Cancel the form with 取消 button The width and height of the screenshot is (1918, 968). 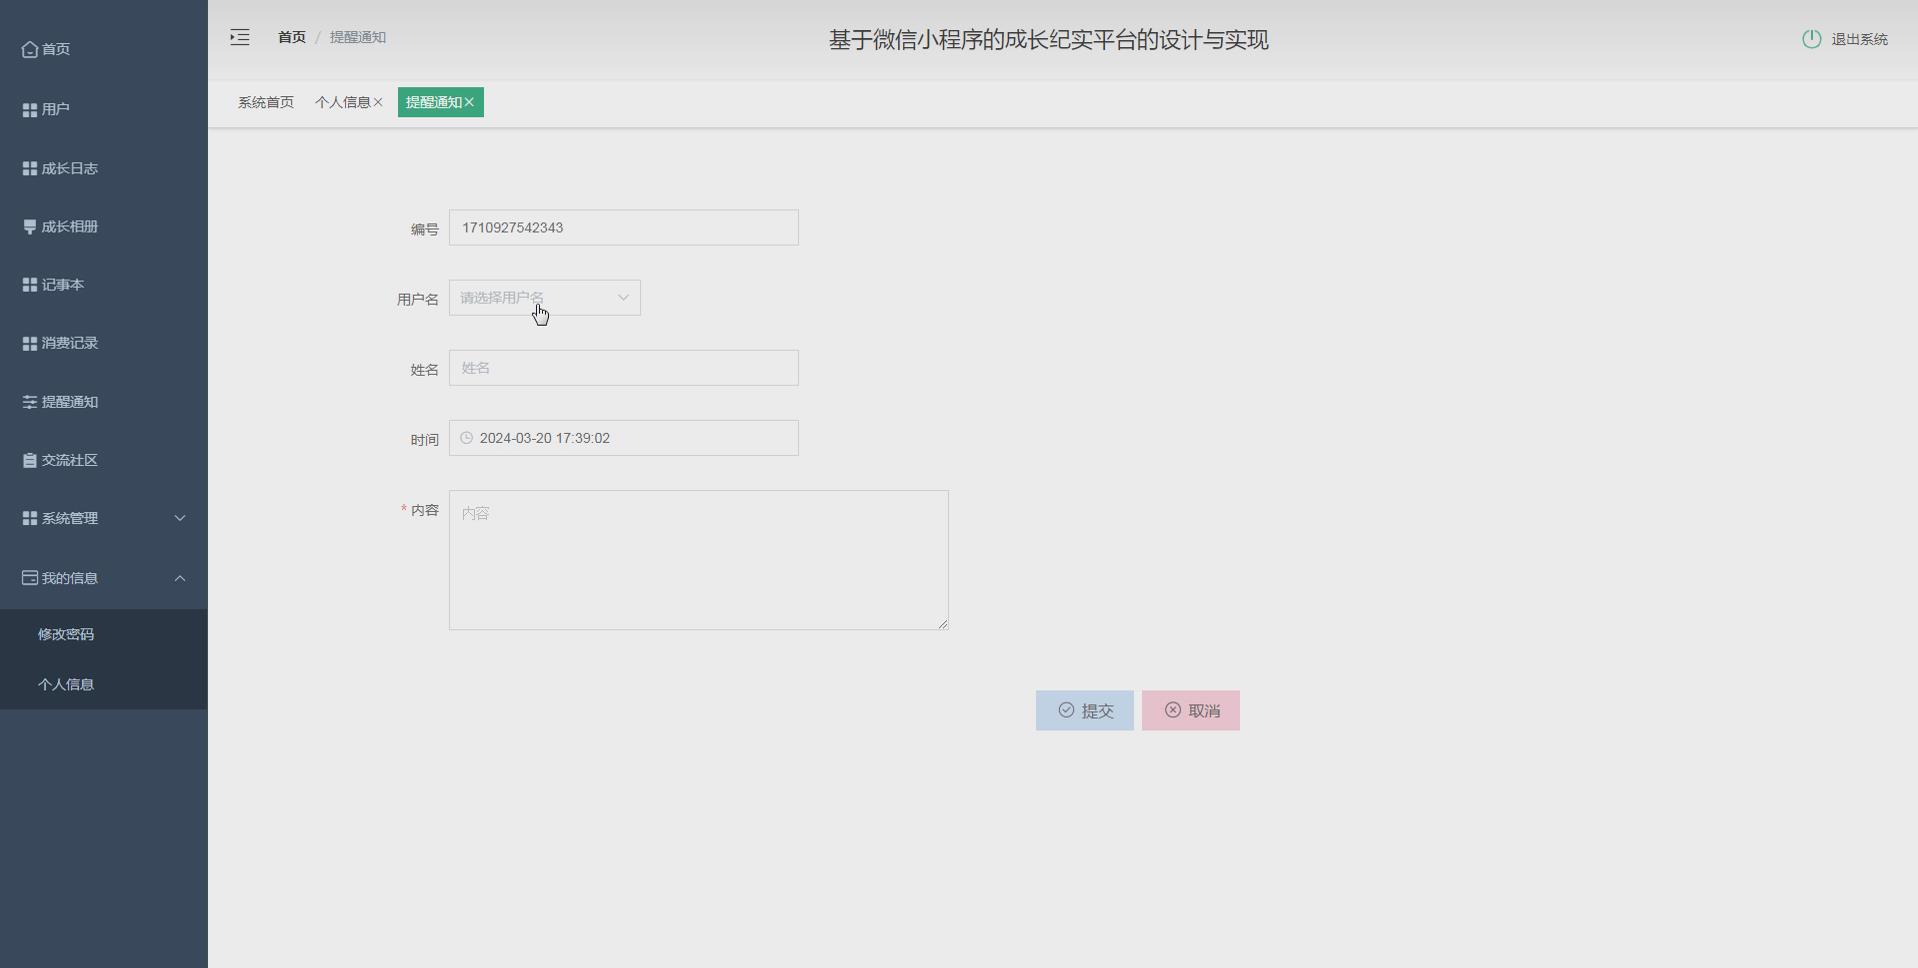(1190, 710)
